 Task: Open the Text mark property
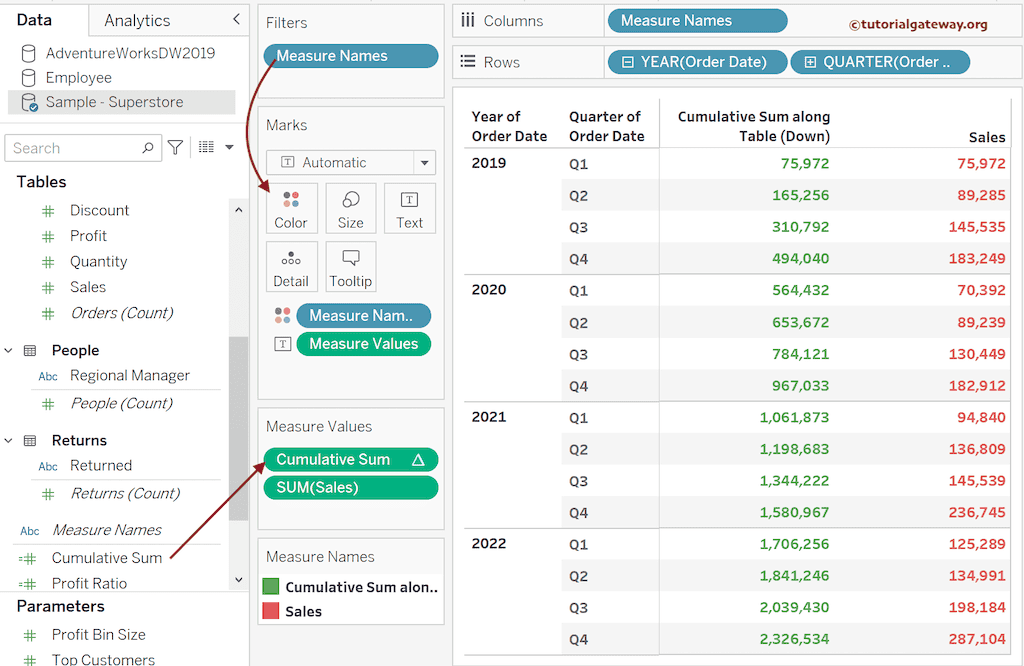tap(409, 208)
